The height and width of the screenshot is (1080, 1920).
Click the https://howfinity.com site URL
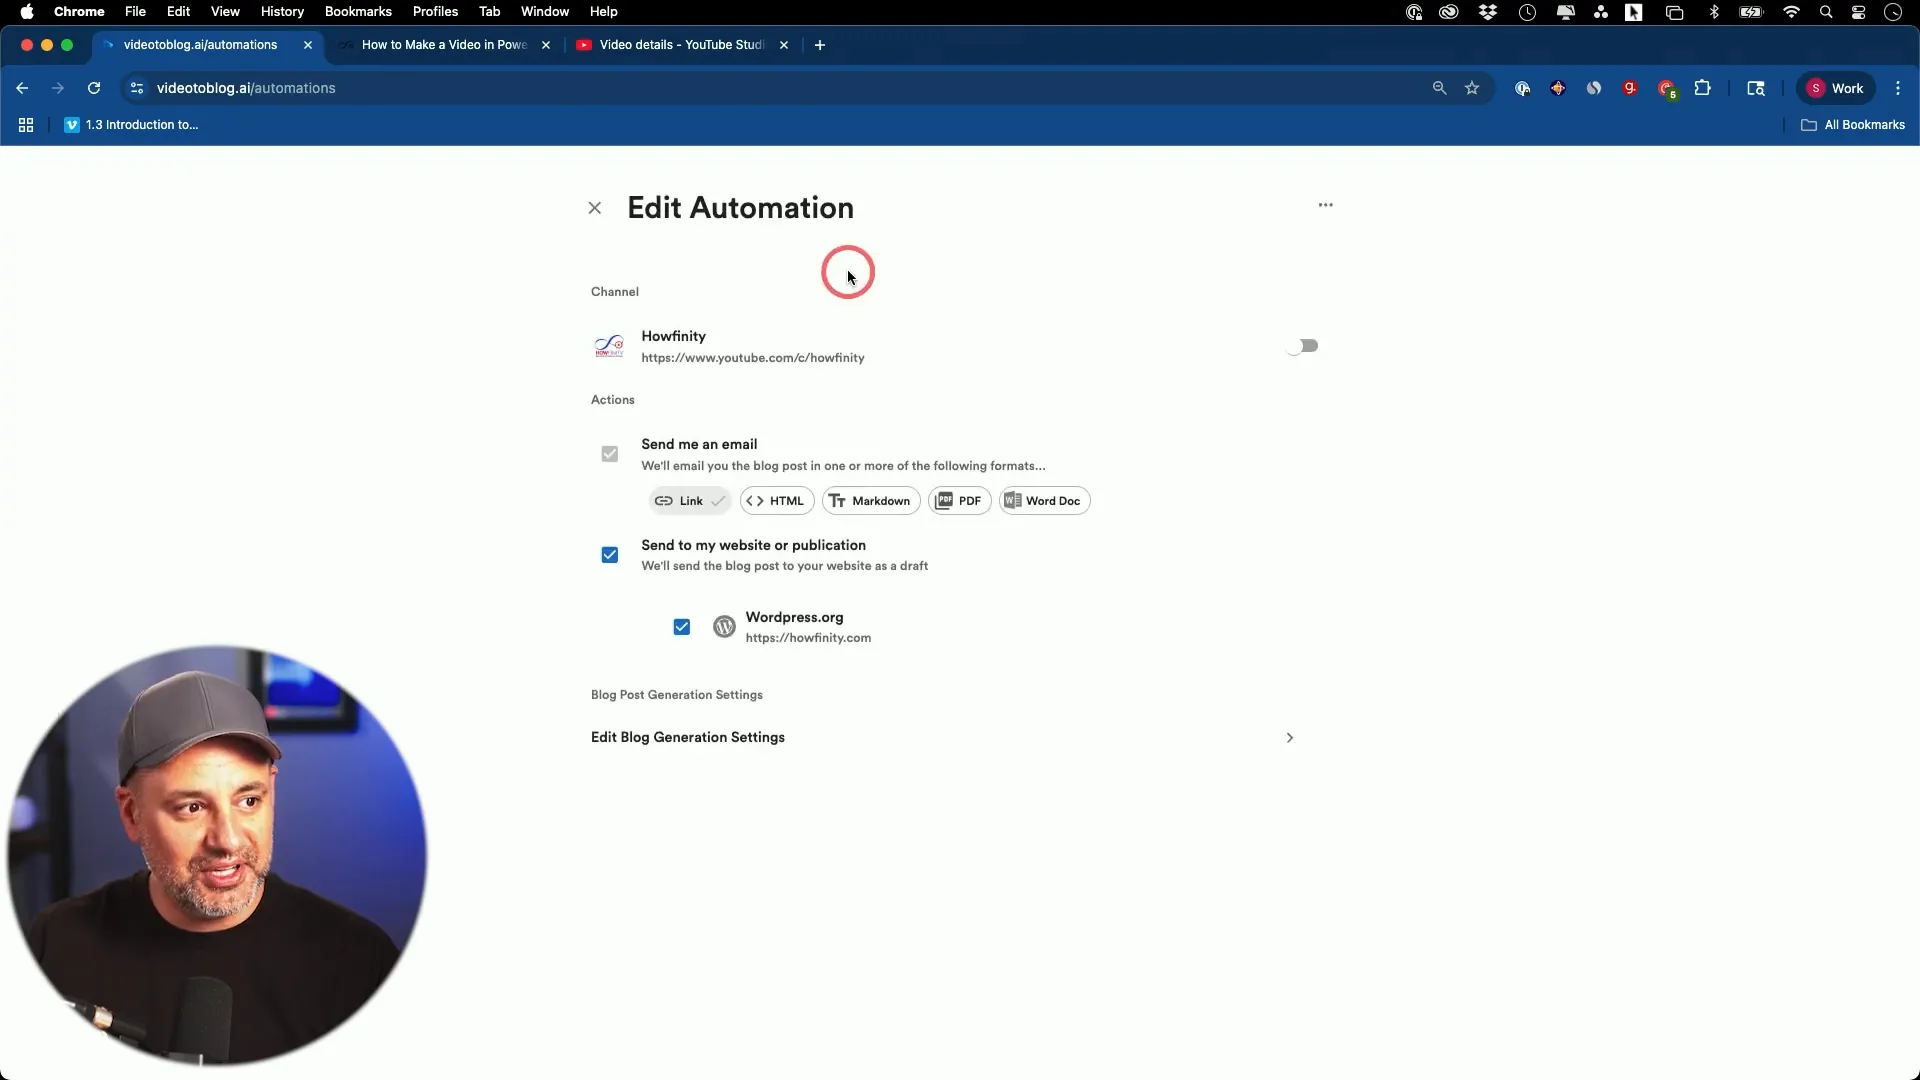808,638
